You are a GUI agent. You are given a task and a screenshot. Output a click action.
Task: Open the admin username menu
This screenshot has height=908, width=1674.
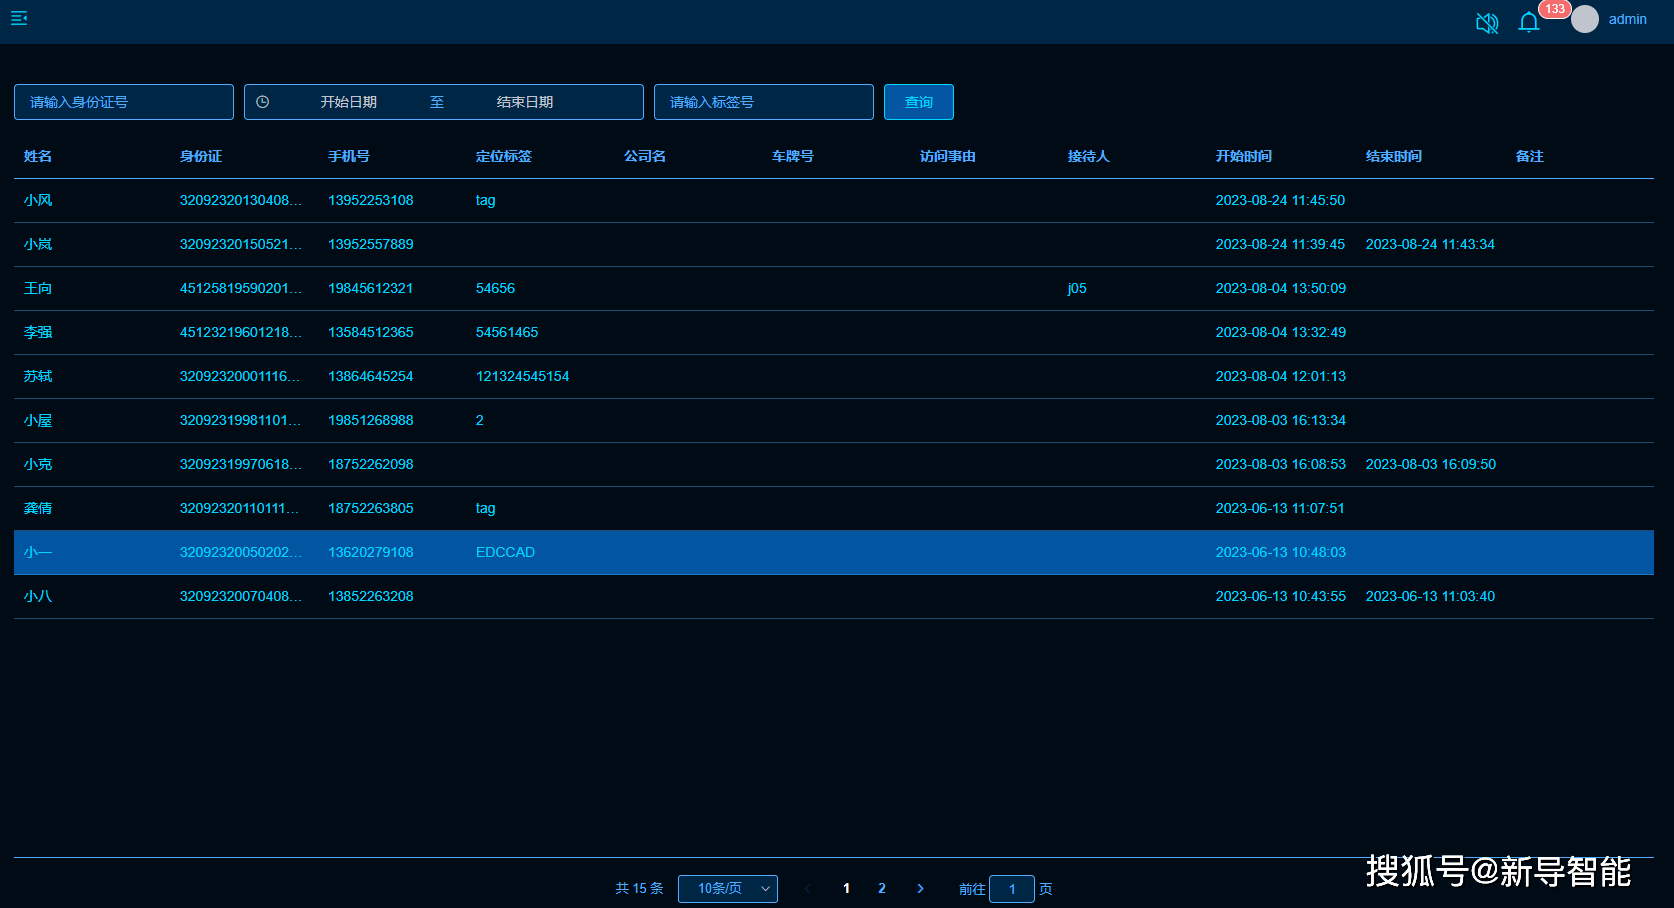[1627, 19]
